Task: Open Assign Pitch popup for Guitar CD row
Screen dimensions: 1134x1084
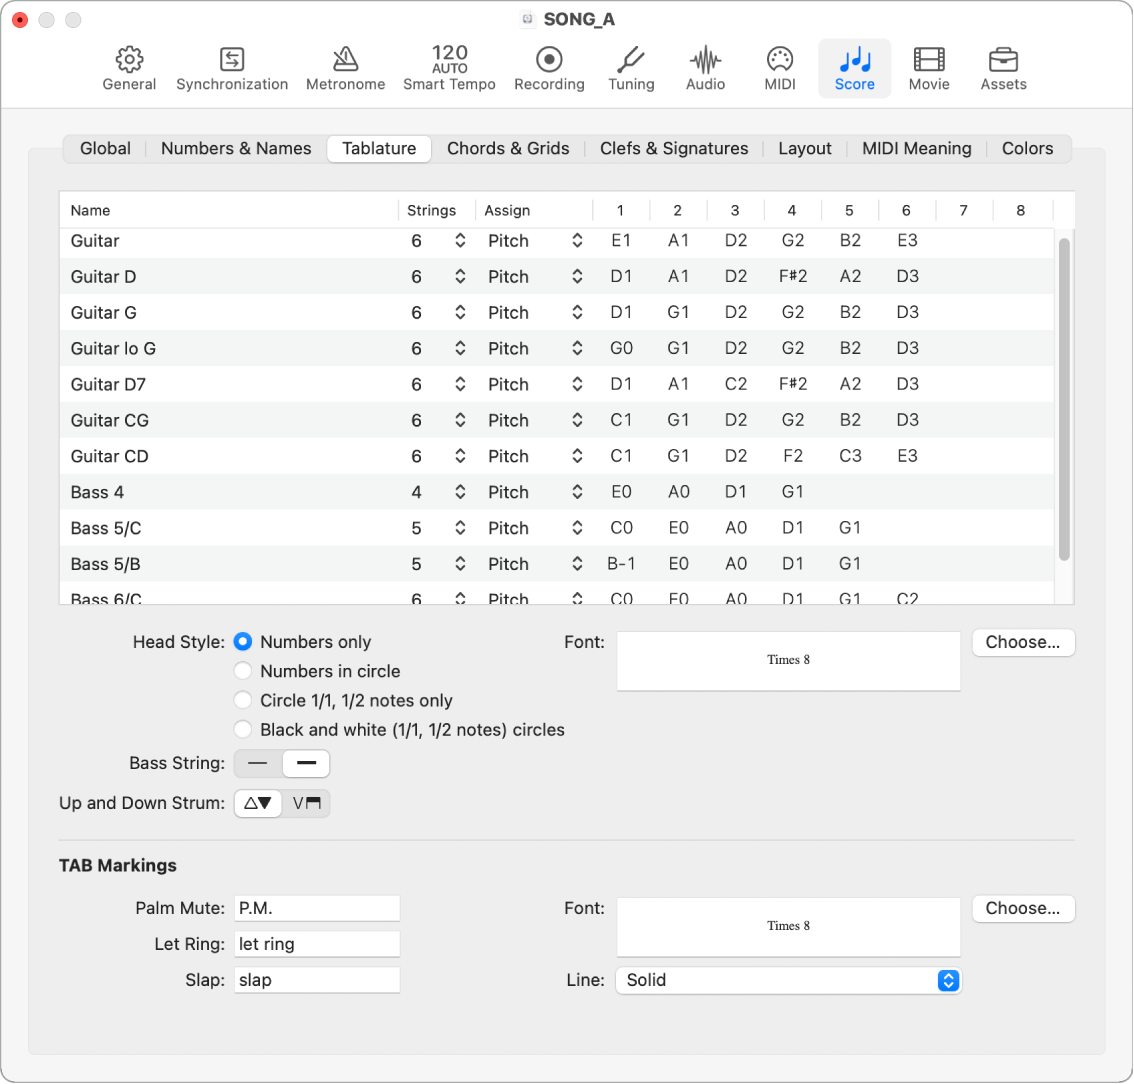Action: pyautogui.click(x=535, y=456)
